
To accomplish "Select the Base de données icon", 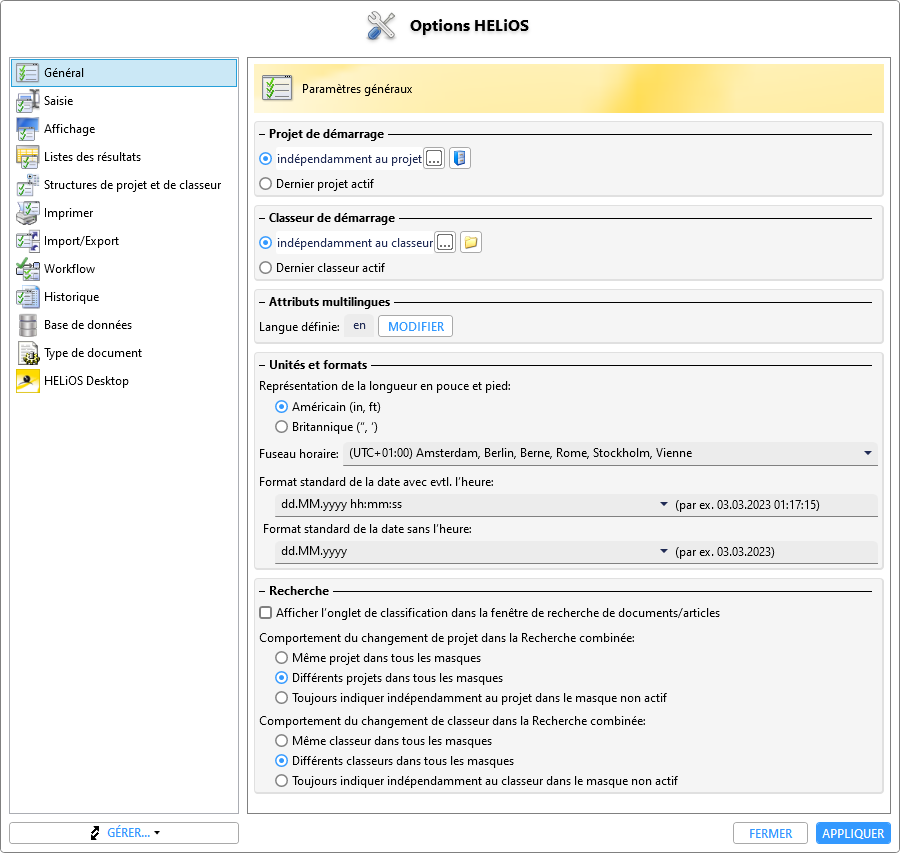I will click(x=28, y=325).
